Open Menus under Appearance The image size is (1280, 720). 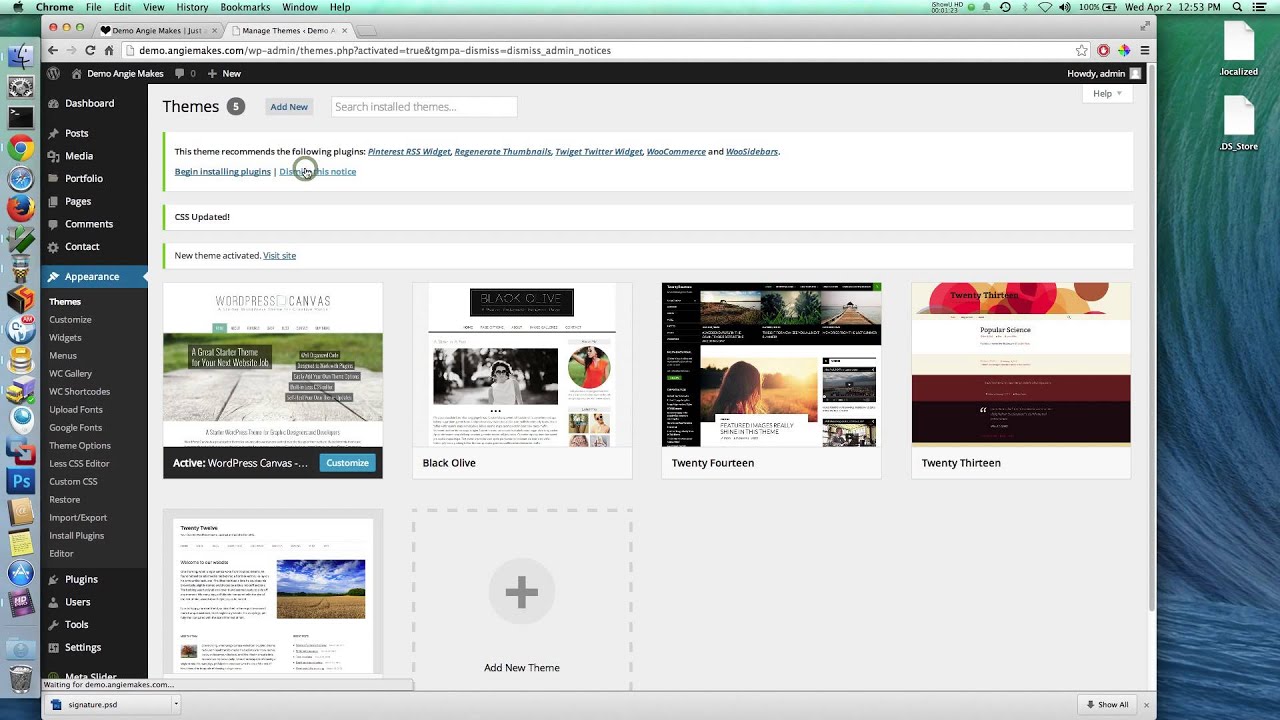(x=63, y=356)
